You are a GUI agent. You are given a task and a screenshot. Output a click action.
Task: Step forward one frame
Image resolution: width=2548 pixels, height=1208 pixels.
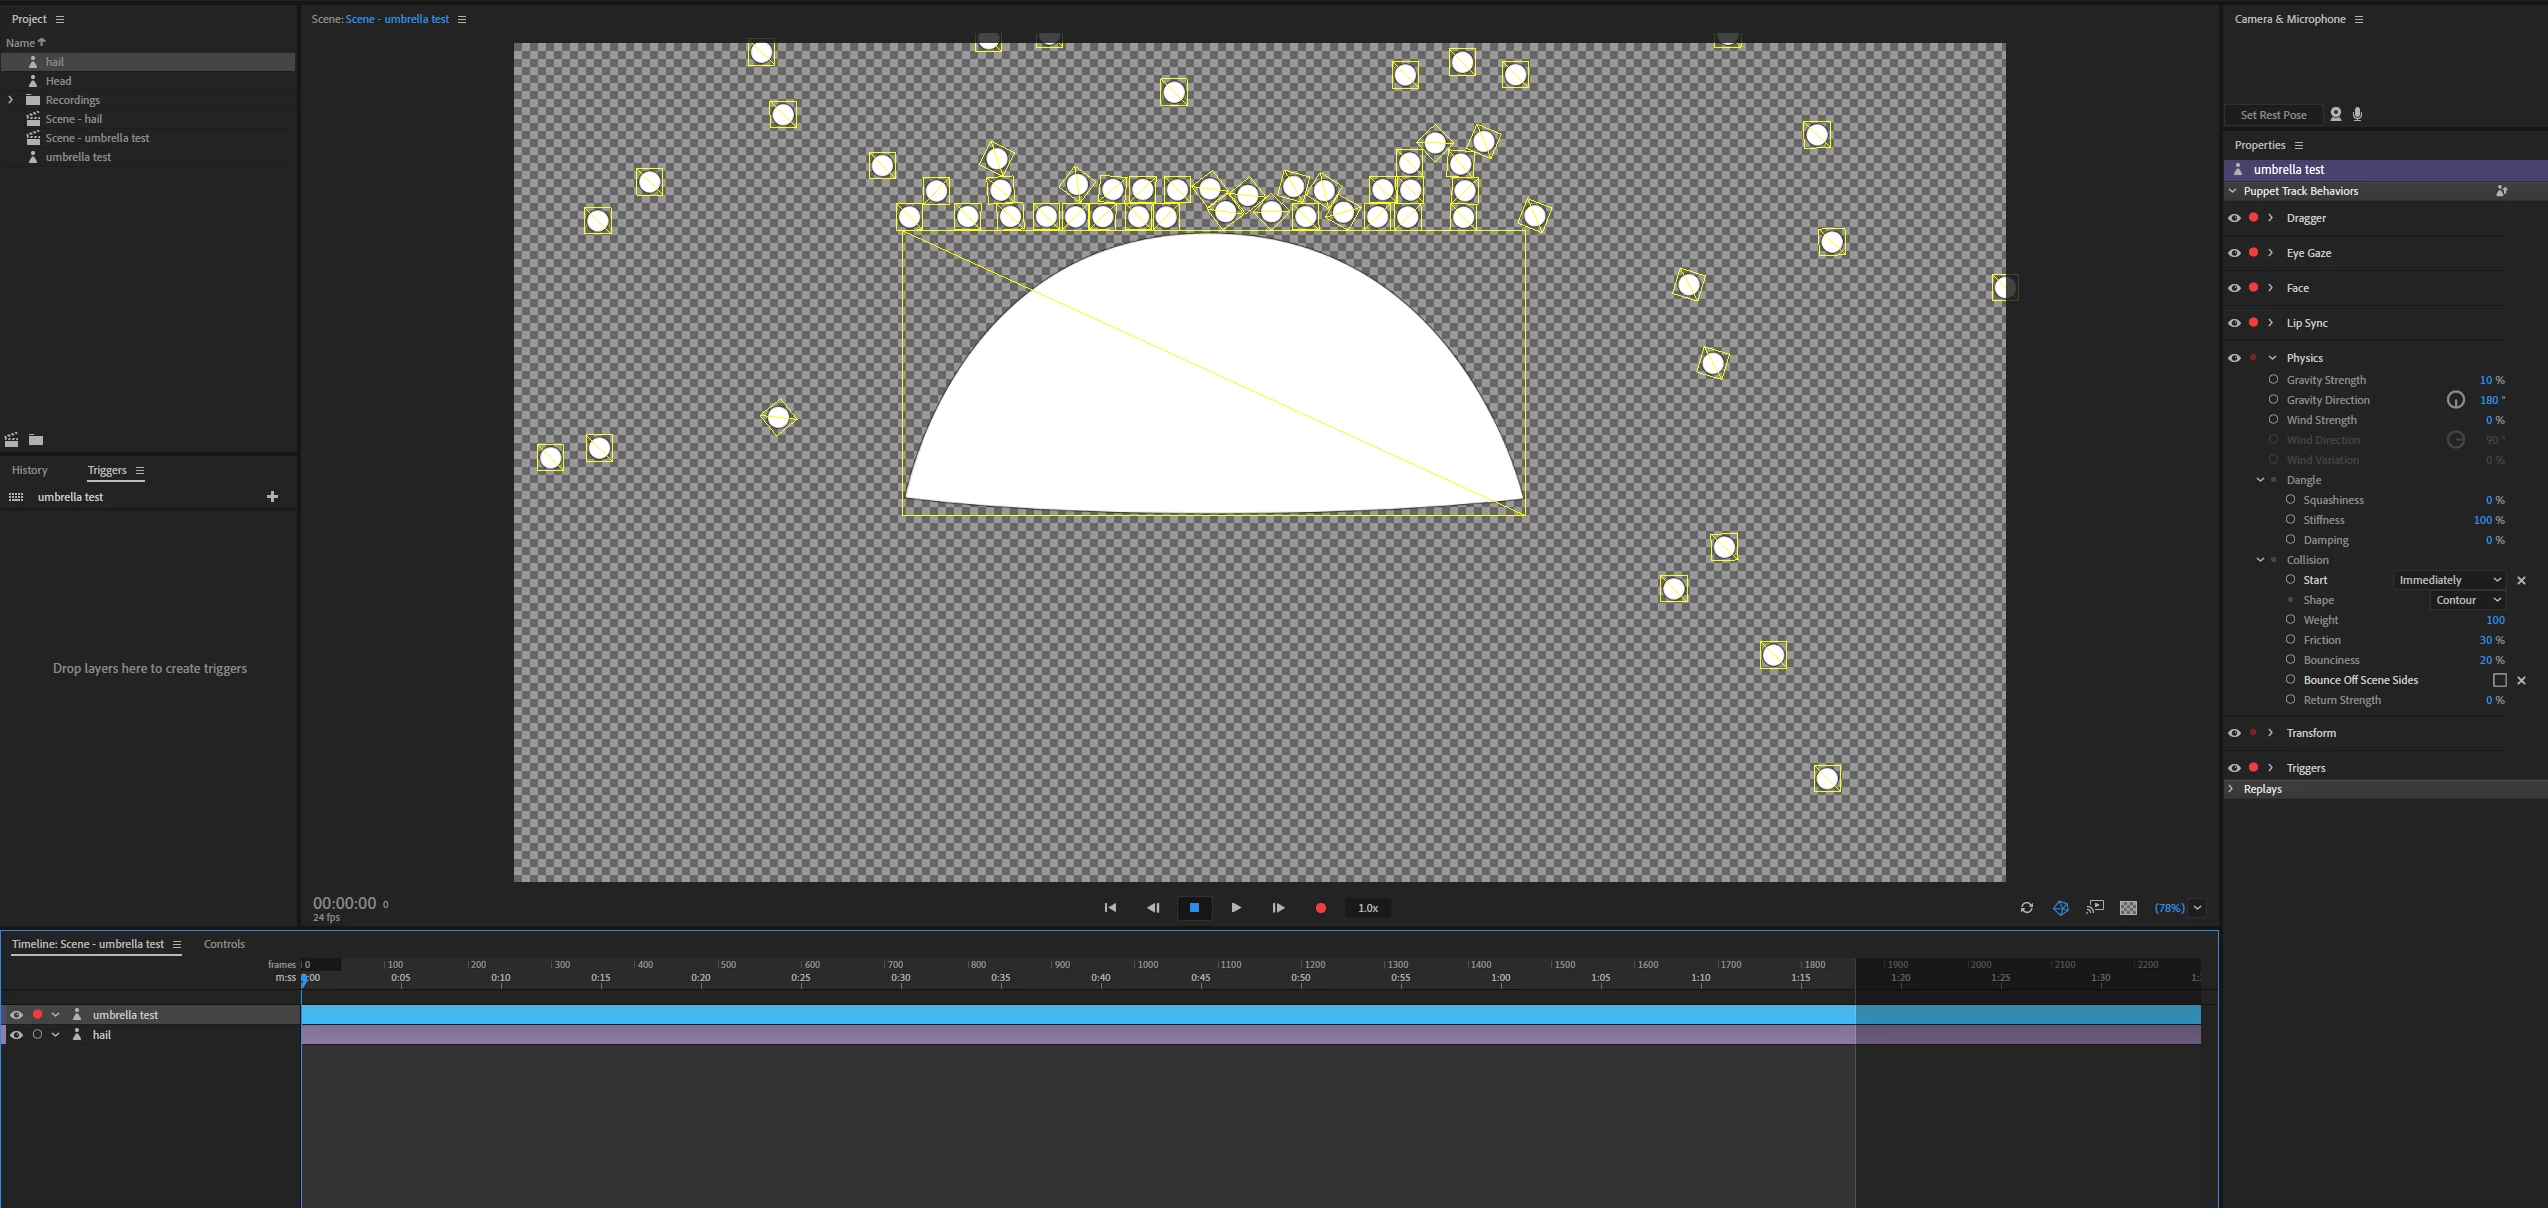pos(1278,908)
